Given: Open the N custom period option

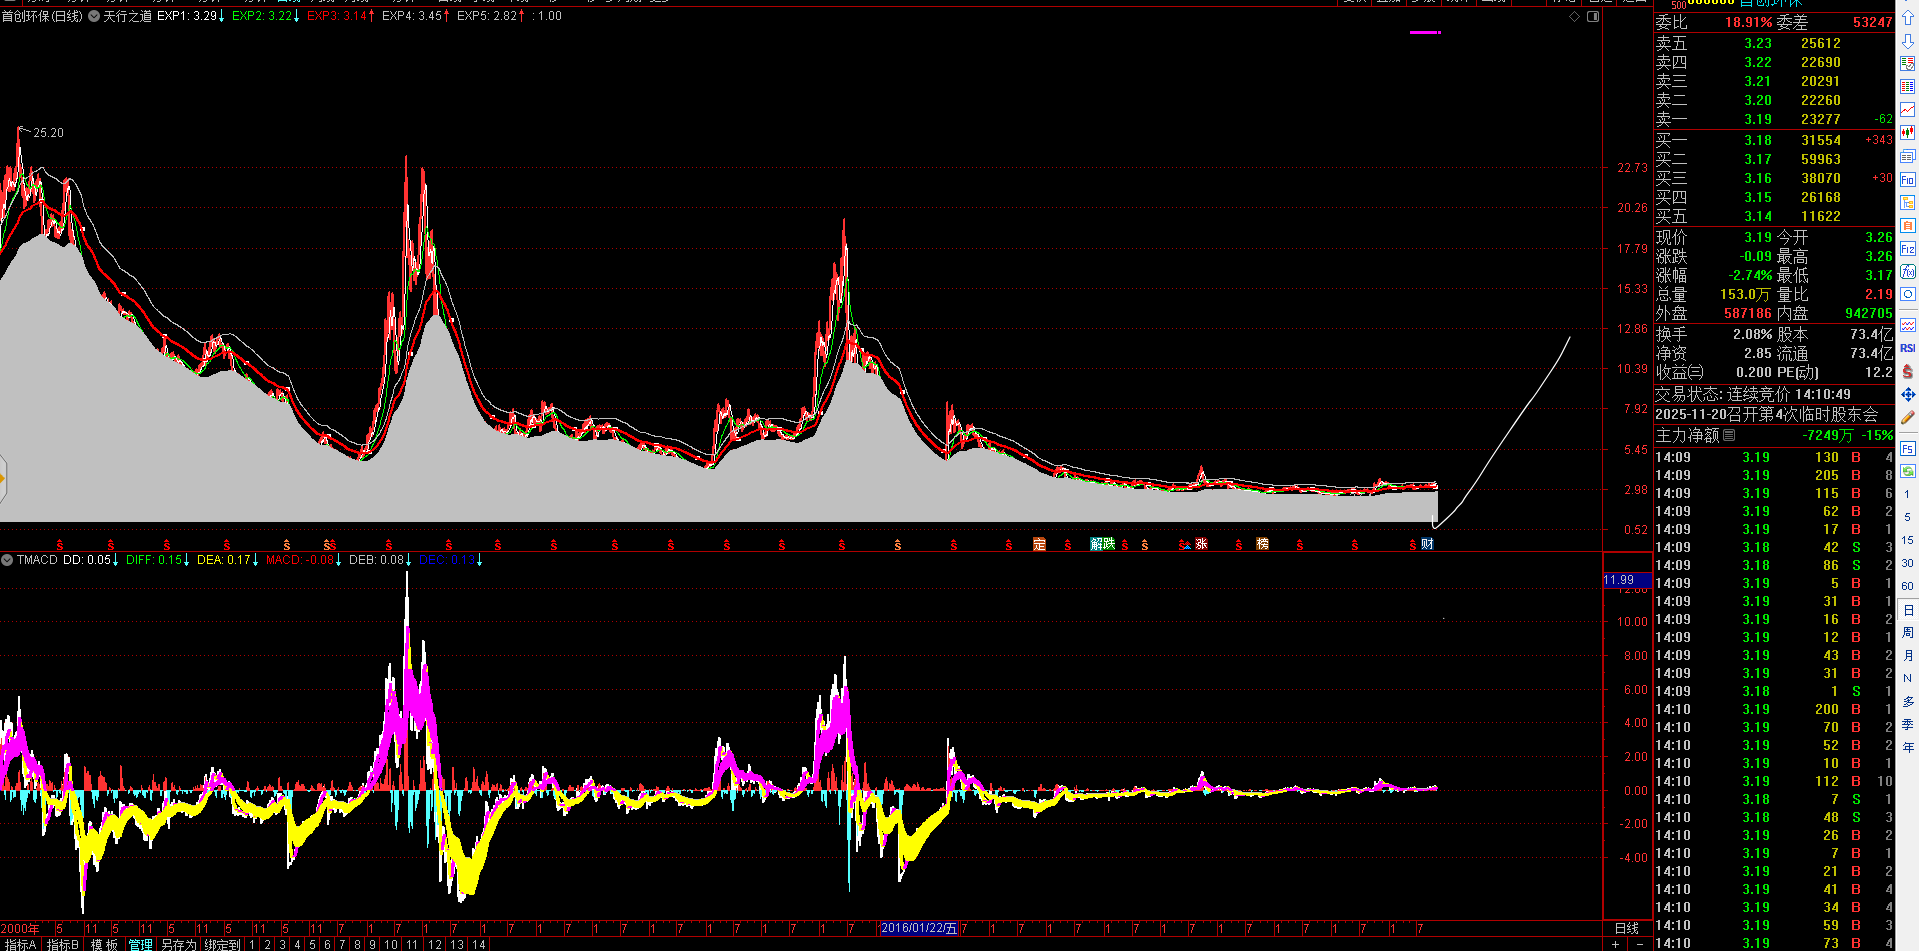Looking at the screenshot, I should (1907, 678).
